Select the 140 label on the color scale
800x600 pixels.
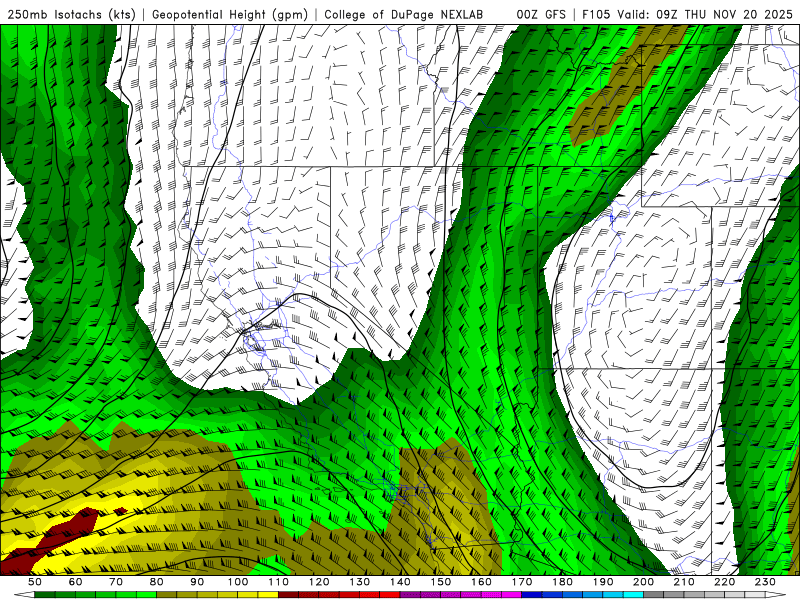pos(400,582)
